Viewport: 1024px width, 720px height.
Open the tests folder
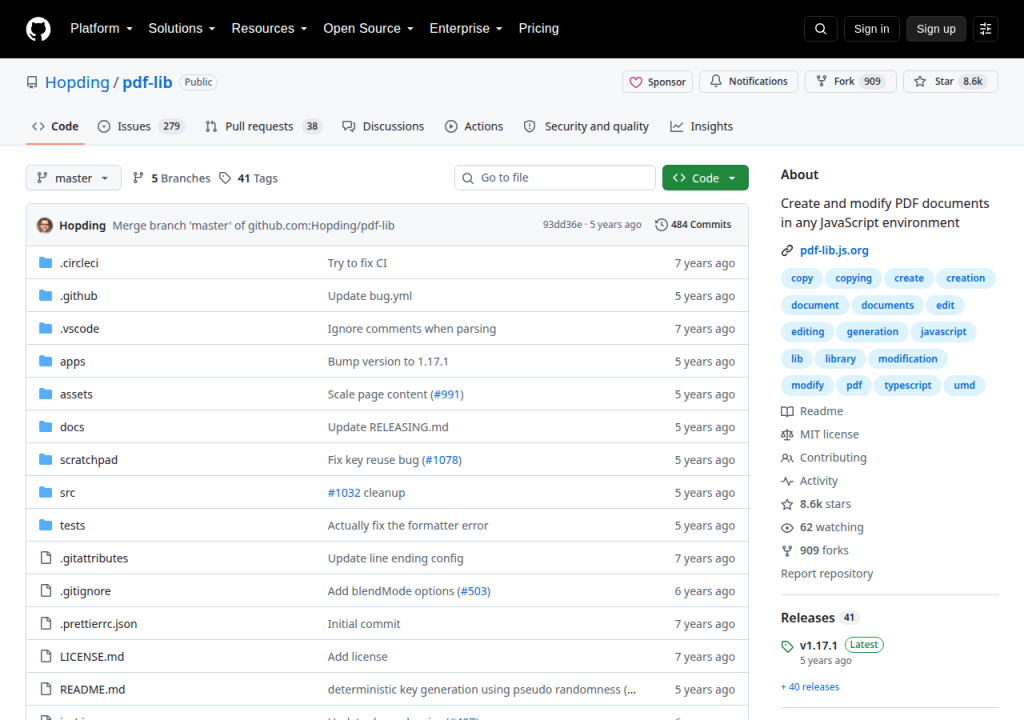coord(72,525)
